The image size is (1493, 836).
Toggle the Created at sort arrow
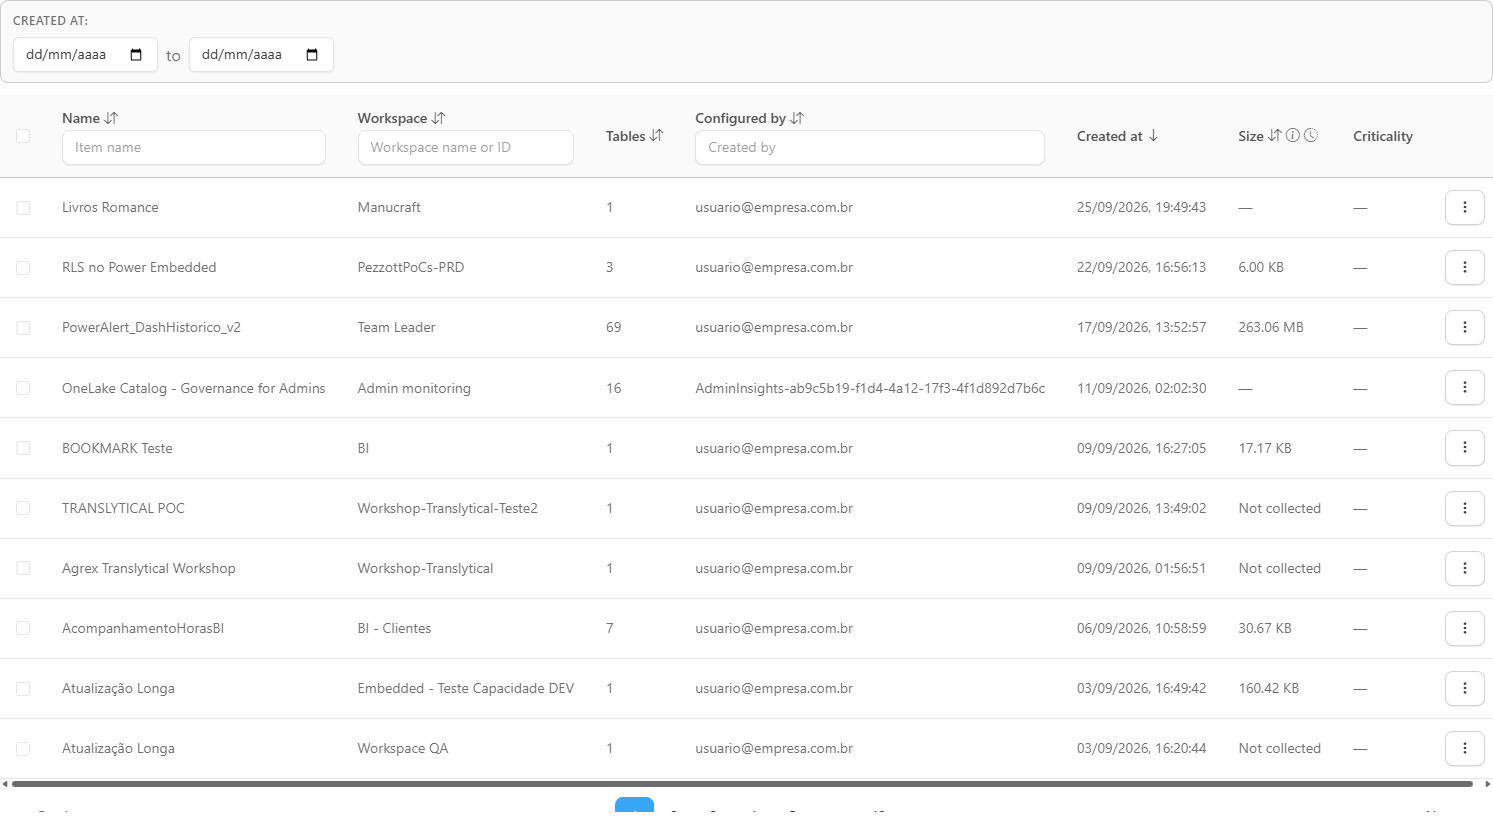pyautogui.click(x=1153, y=136)
